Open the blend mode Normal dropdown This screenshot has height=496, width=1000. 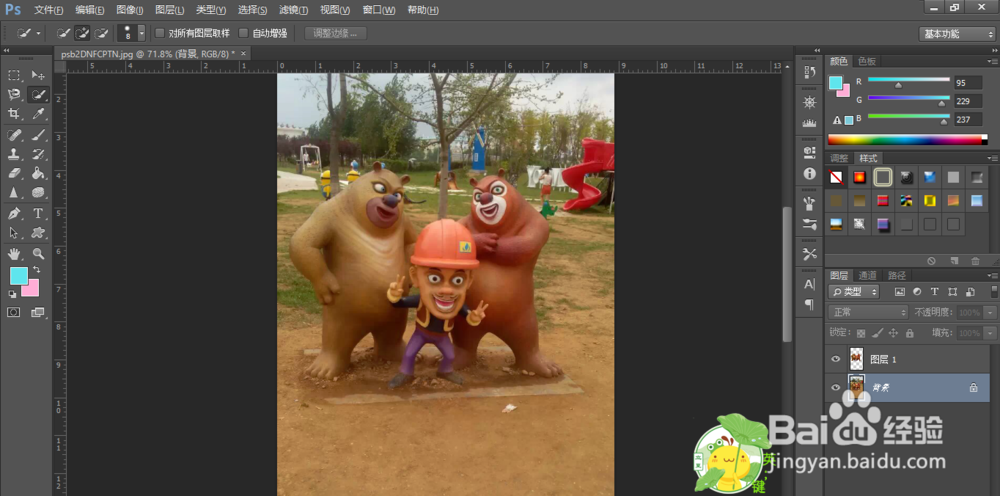pyautogui.click(x=868, y=312)
